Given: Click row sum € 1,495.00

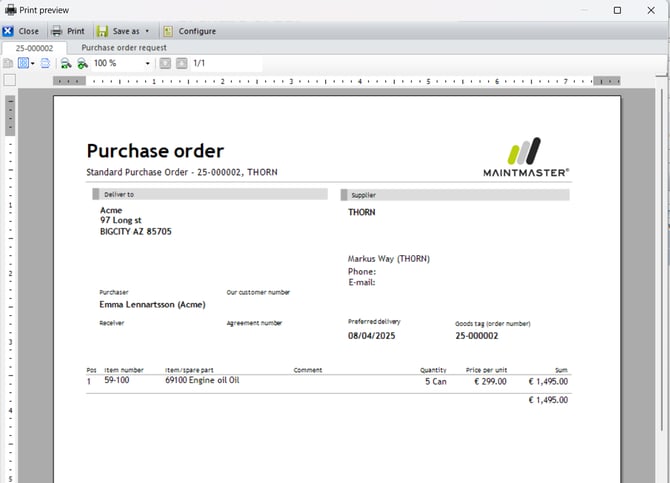Looking at the screenshot, I should [x=548, y=381].
